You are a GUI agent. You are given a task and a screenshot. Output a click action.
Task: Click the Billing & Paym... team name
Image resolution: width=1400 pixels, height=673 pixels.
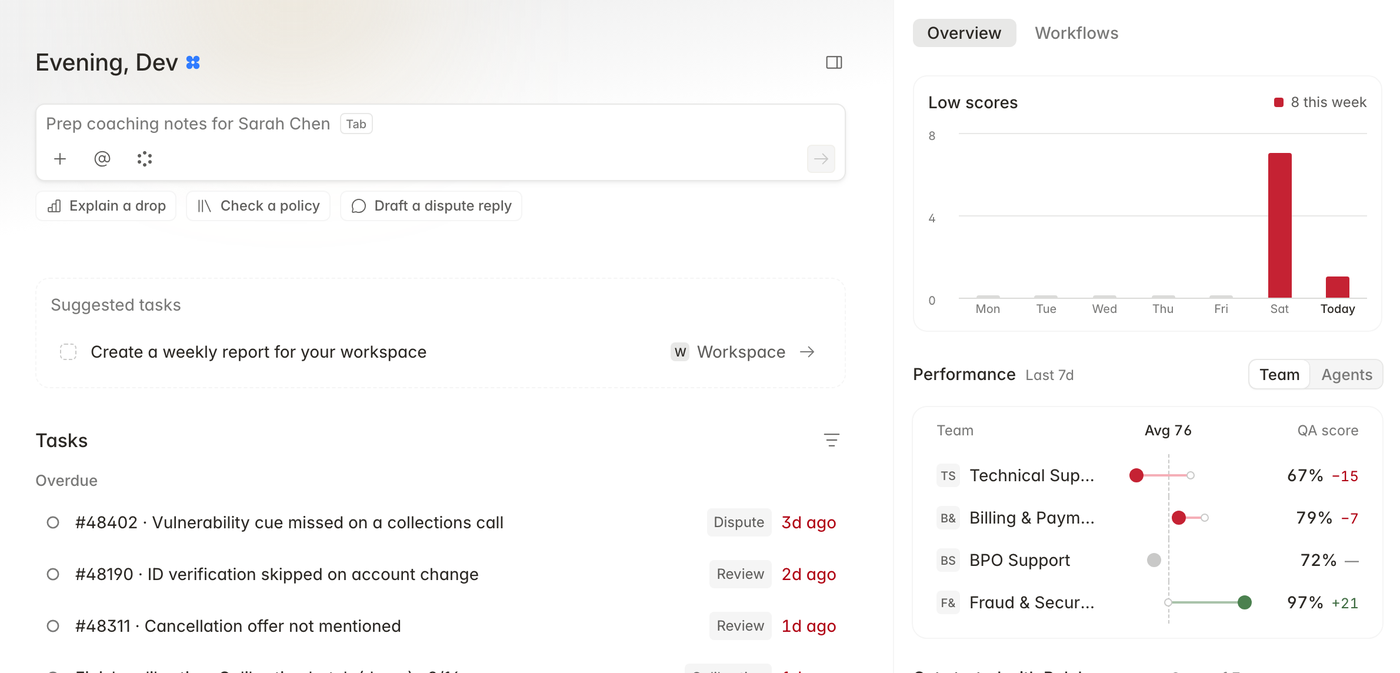[1032, 518]
